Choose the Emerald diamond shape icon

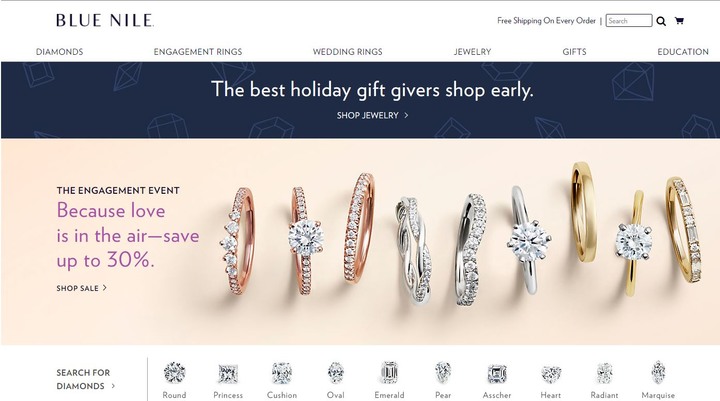[389, 372]
